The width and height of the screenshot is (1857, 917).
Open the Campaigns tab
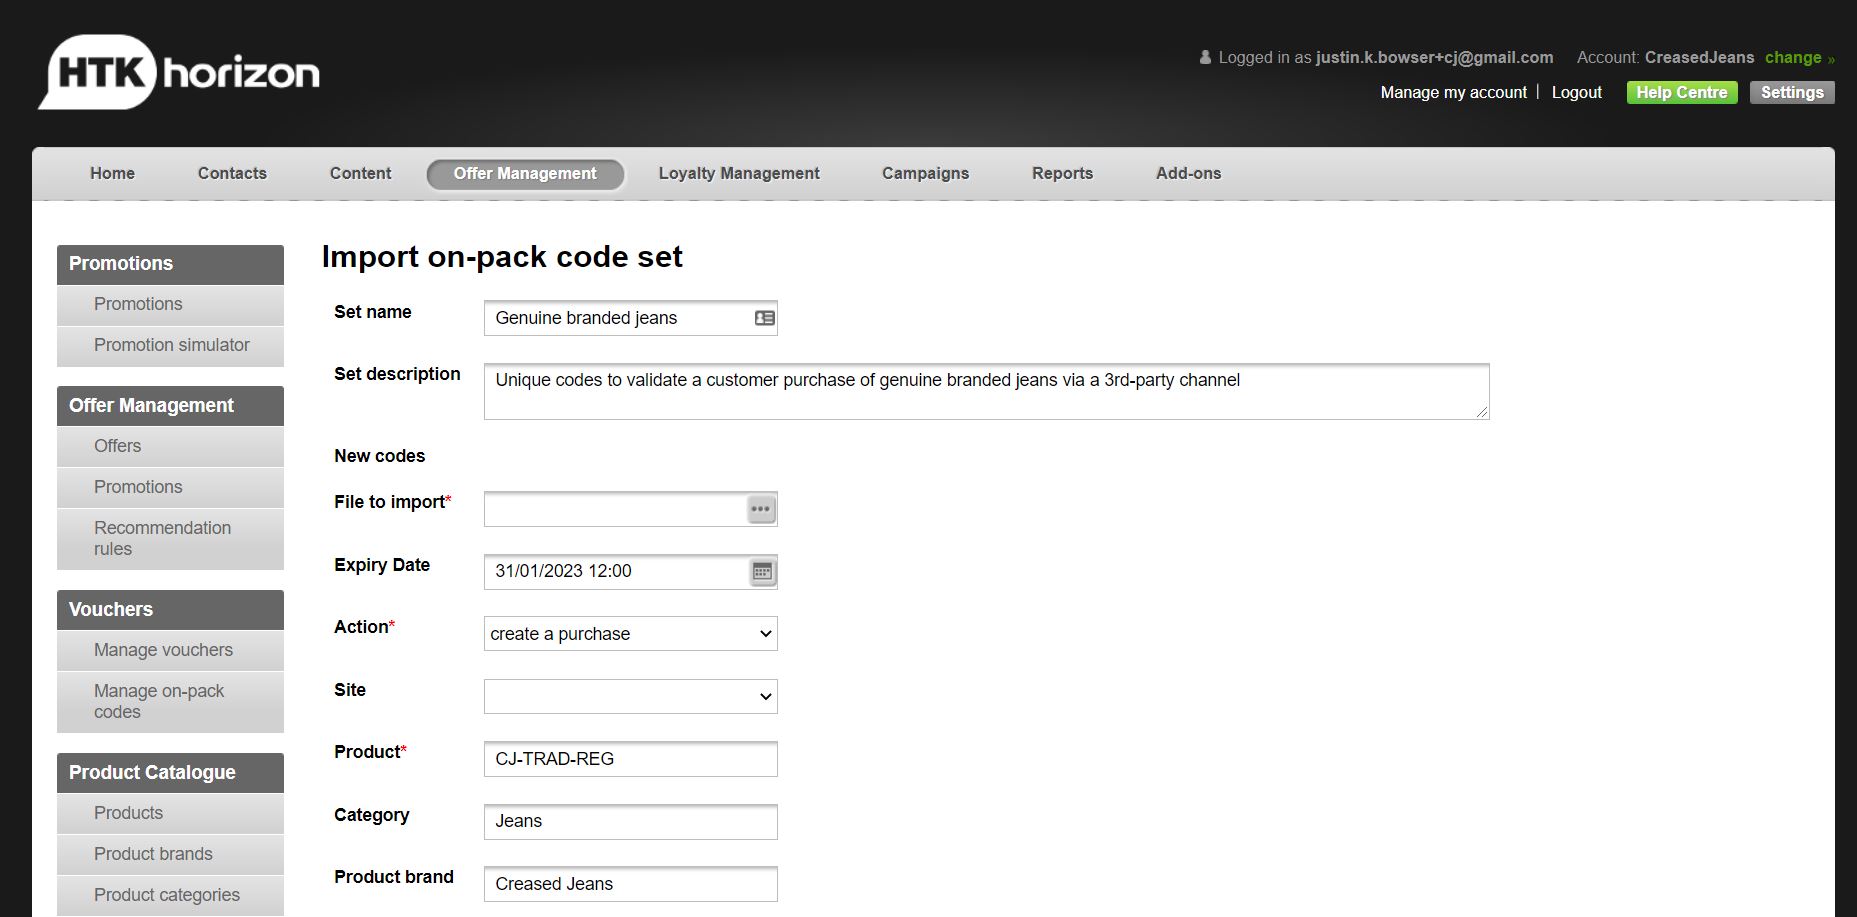click(925, 173)
